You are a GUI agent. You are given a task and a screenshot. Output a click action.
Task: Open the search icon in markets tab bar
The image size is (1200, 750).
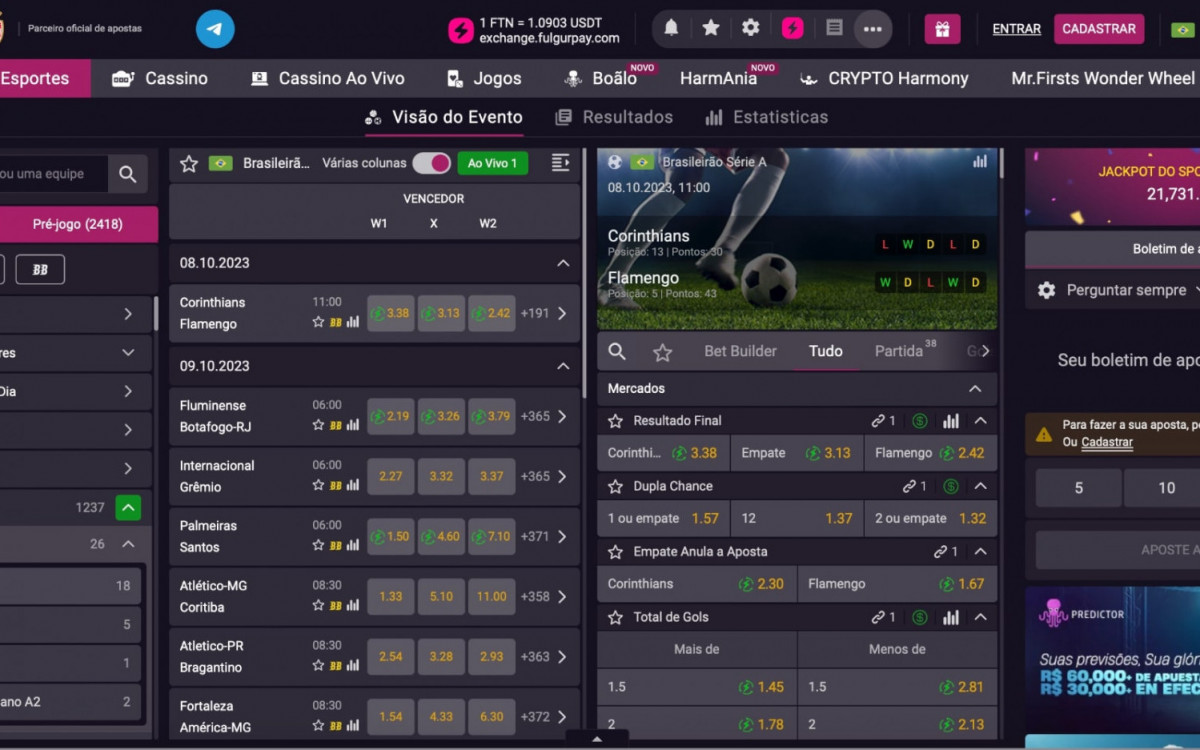pyautogui.click(x=617, y=351)
